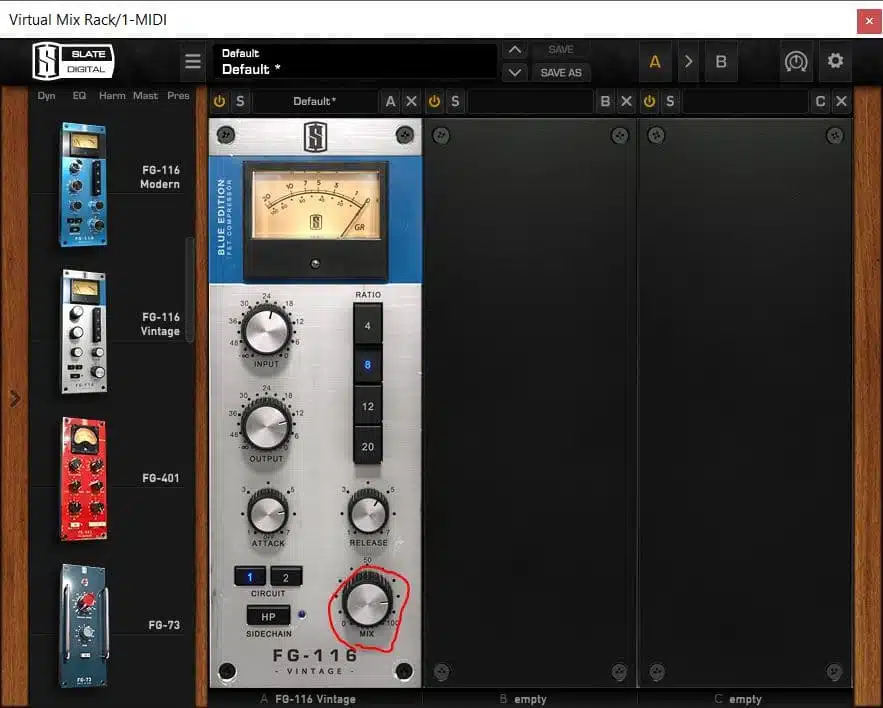Viewport: 883px width, 708px height.
Task: Open the slot A Default* preset field
Action: coord(315,101)
